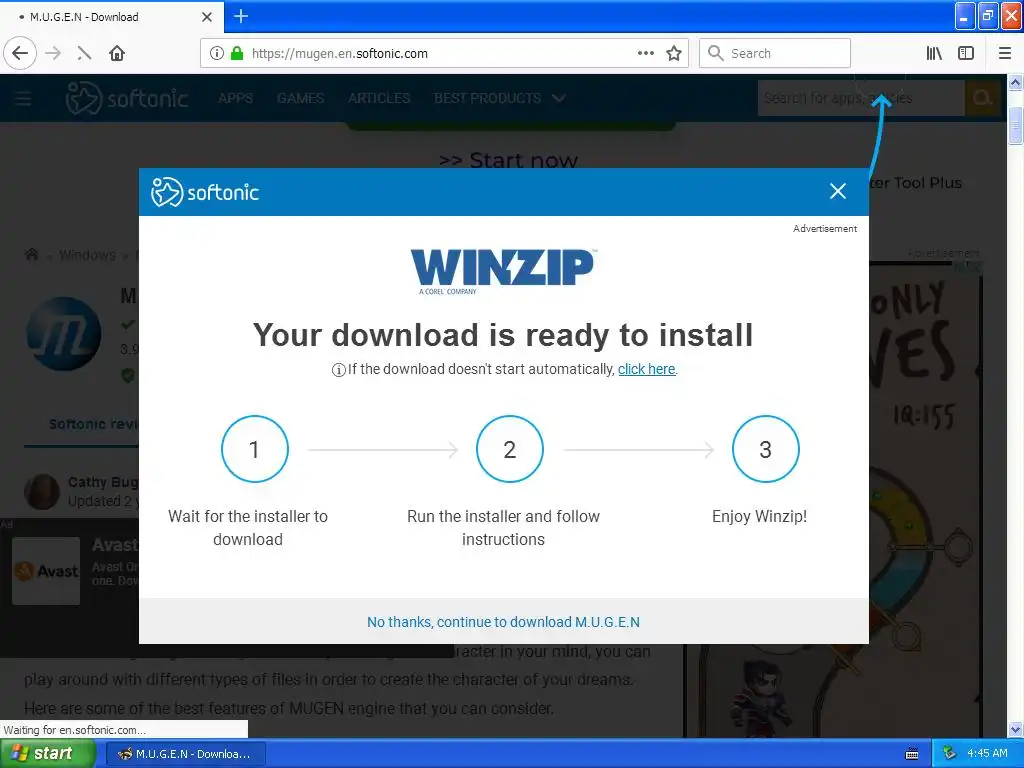The width and height of the screenshot is (1024, 768).
Task: Click the keyboard icon in the tray
Action: point(912,754)
